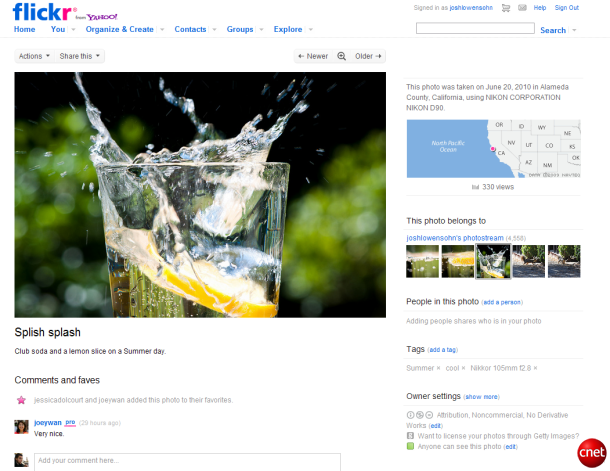Click the Creative Commons attribution license icons
This screenshot has height=471, width=610.
point(420,415)
